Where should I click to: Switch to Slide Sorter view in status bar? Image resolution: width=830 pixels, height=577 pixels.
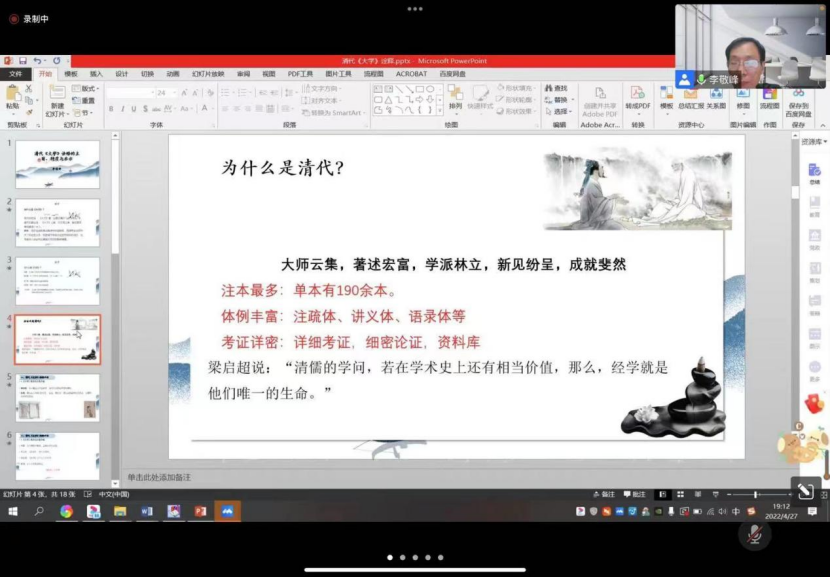680,494
